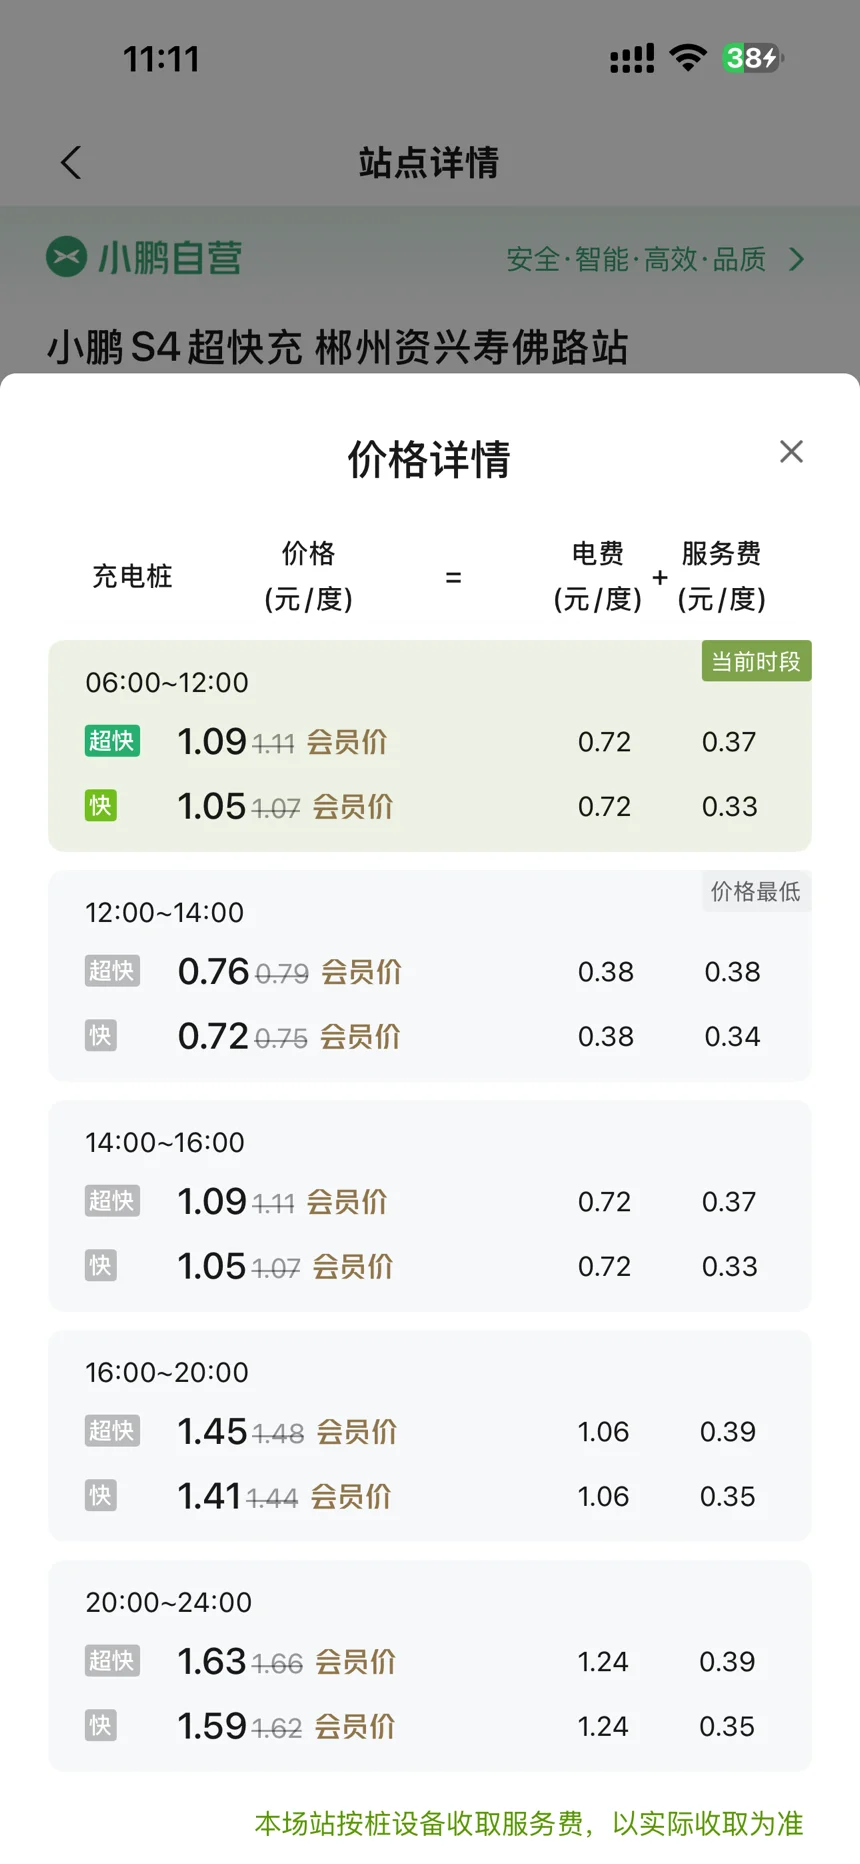Tap 会员价 next to 1.59 price
860x1864 pixels.
pyautogui.click(x=355, y=1727)
